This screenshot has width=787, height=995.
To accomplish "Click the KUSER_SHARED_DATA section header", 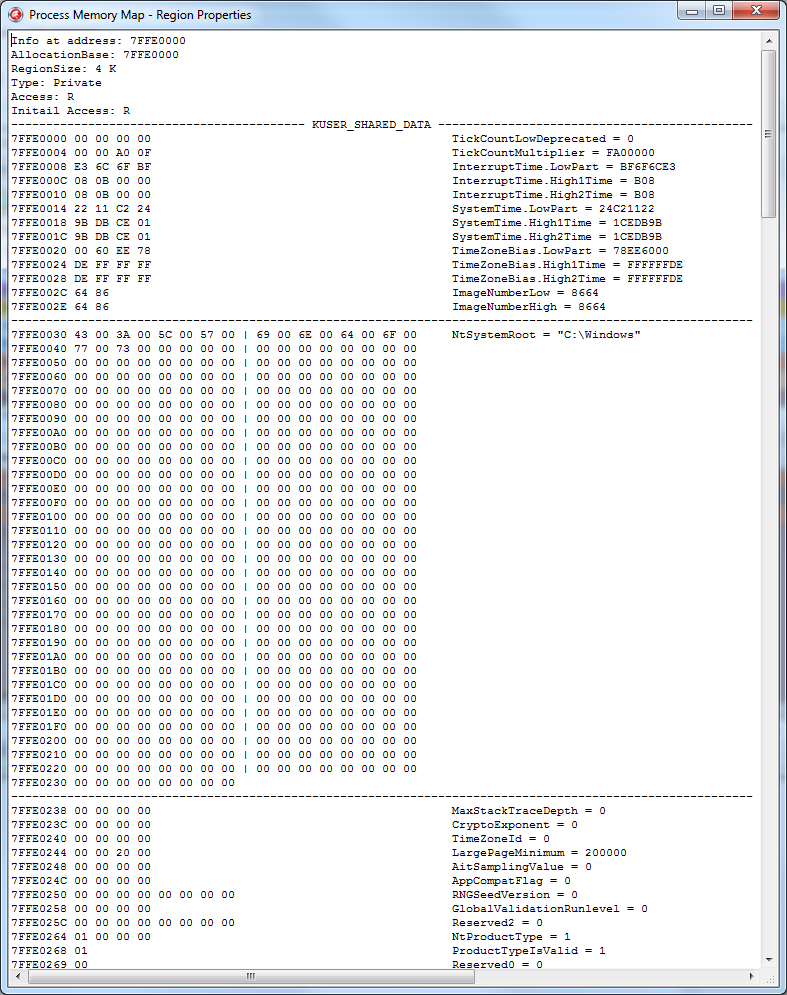I will tap(371, 124).
